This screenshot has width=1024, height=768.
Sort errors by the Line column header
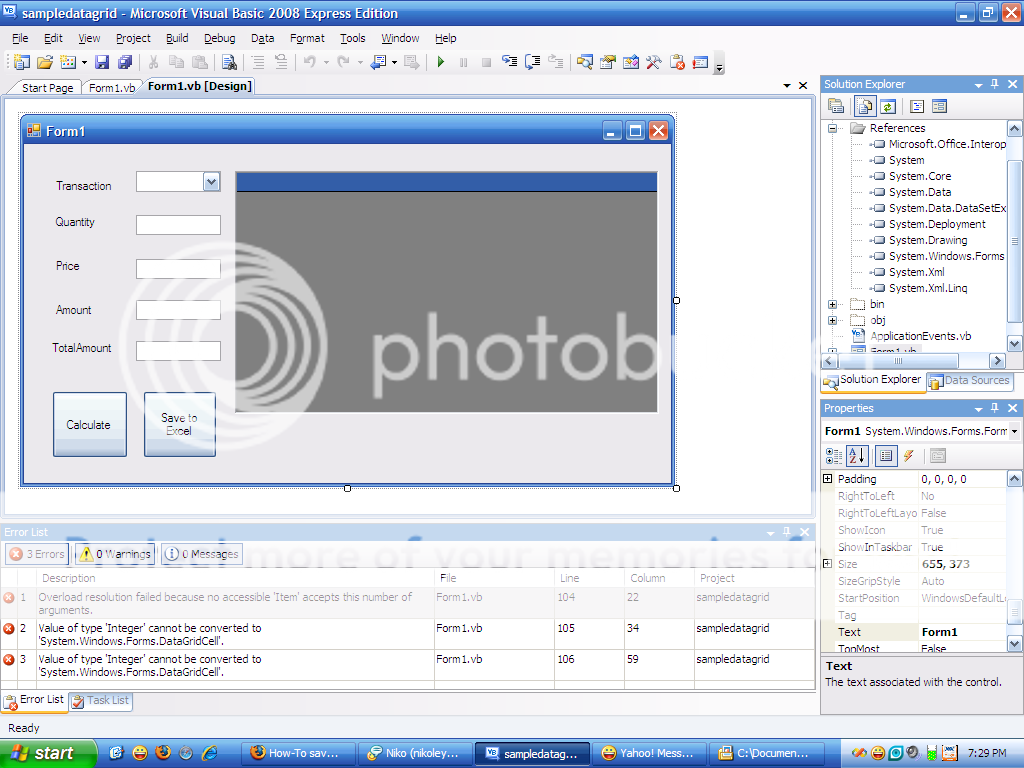click(x=589, y=578)
